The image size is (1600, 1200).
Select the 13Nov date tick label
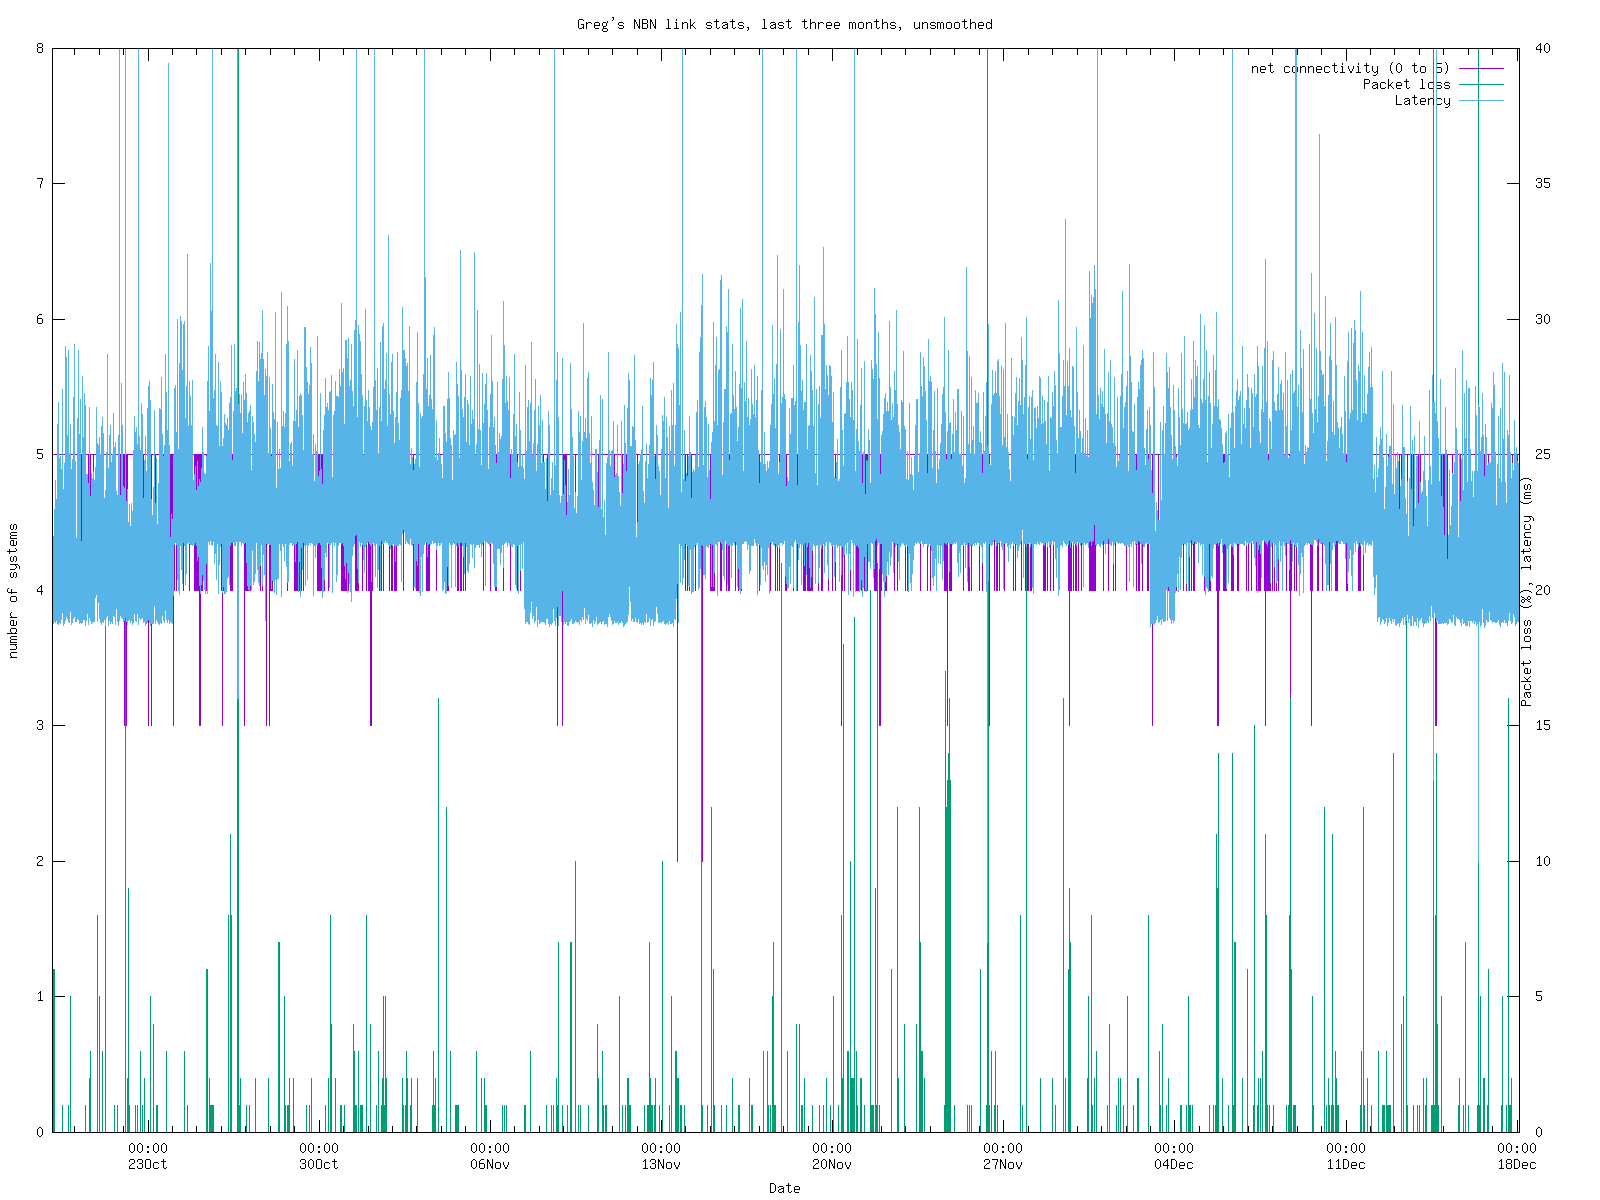(661, 1164)
